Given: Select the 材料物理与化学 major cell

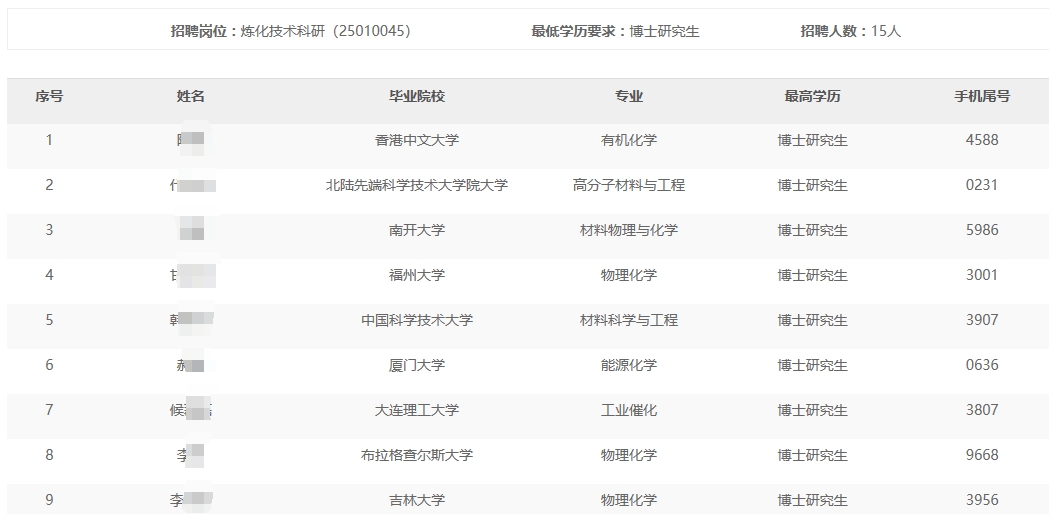Looking at the screenshot, I should 629,230.
